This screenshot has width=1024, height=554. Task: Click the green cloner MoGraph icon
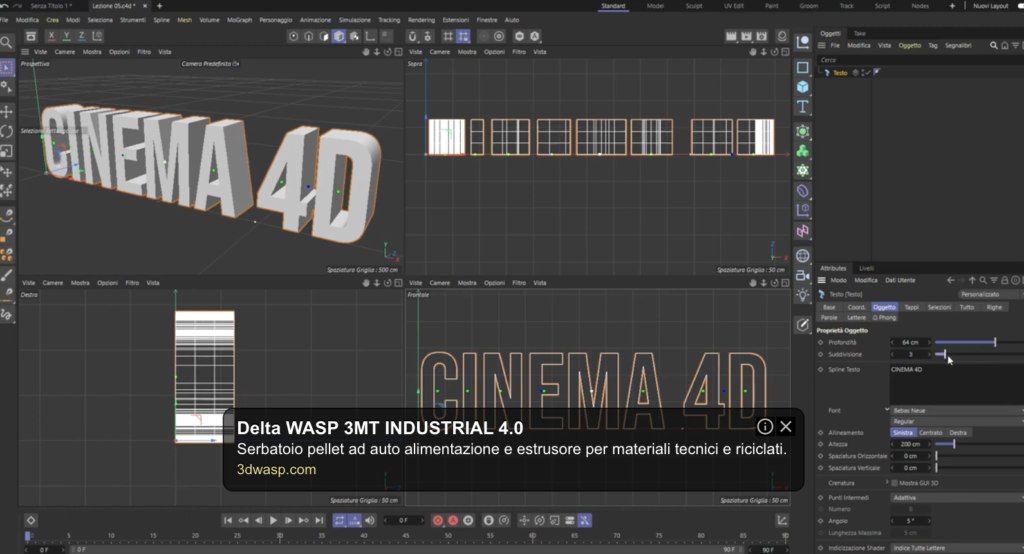pos(803,151)
